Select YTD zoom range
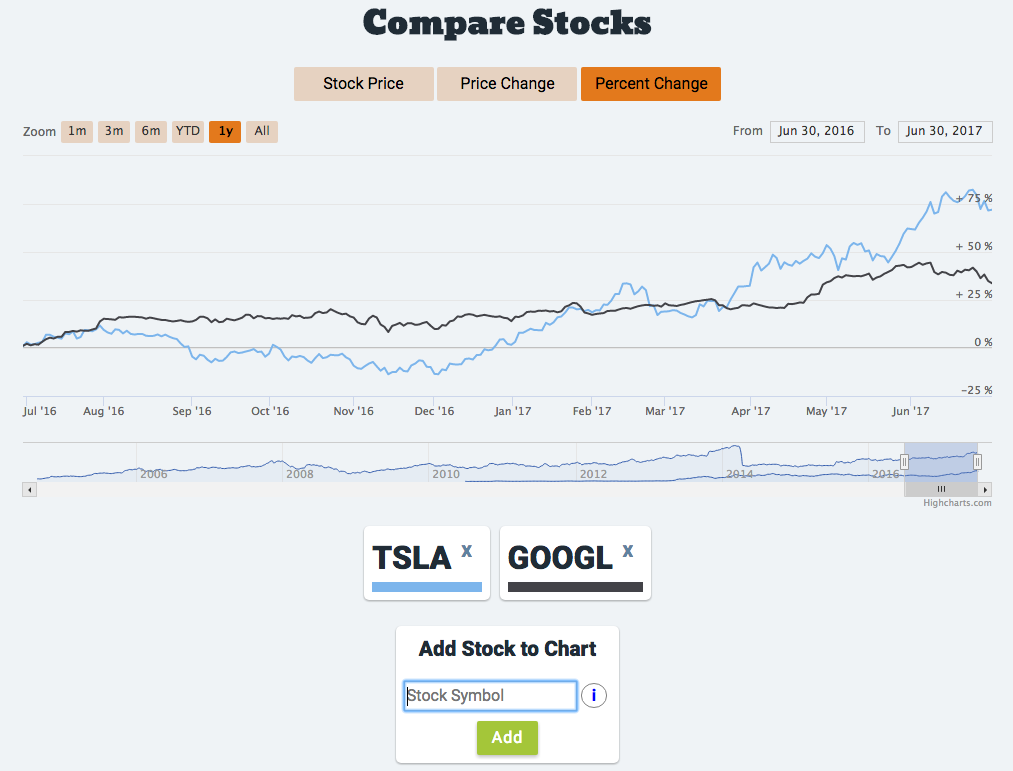 (x=188, y=131)
